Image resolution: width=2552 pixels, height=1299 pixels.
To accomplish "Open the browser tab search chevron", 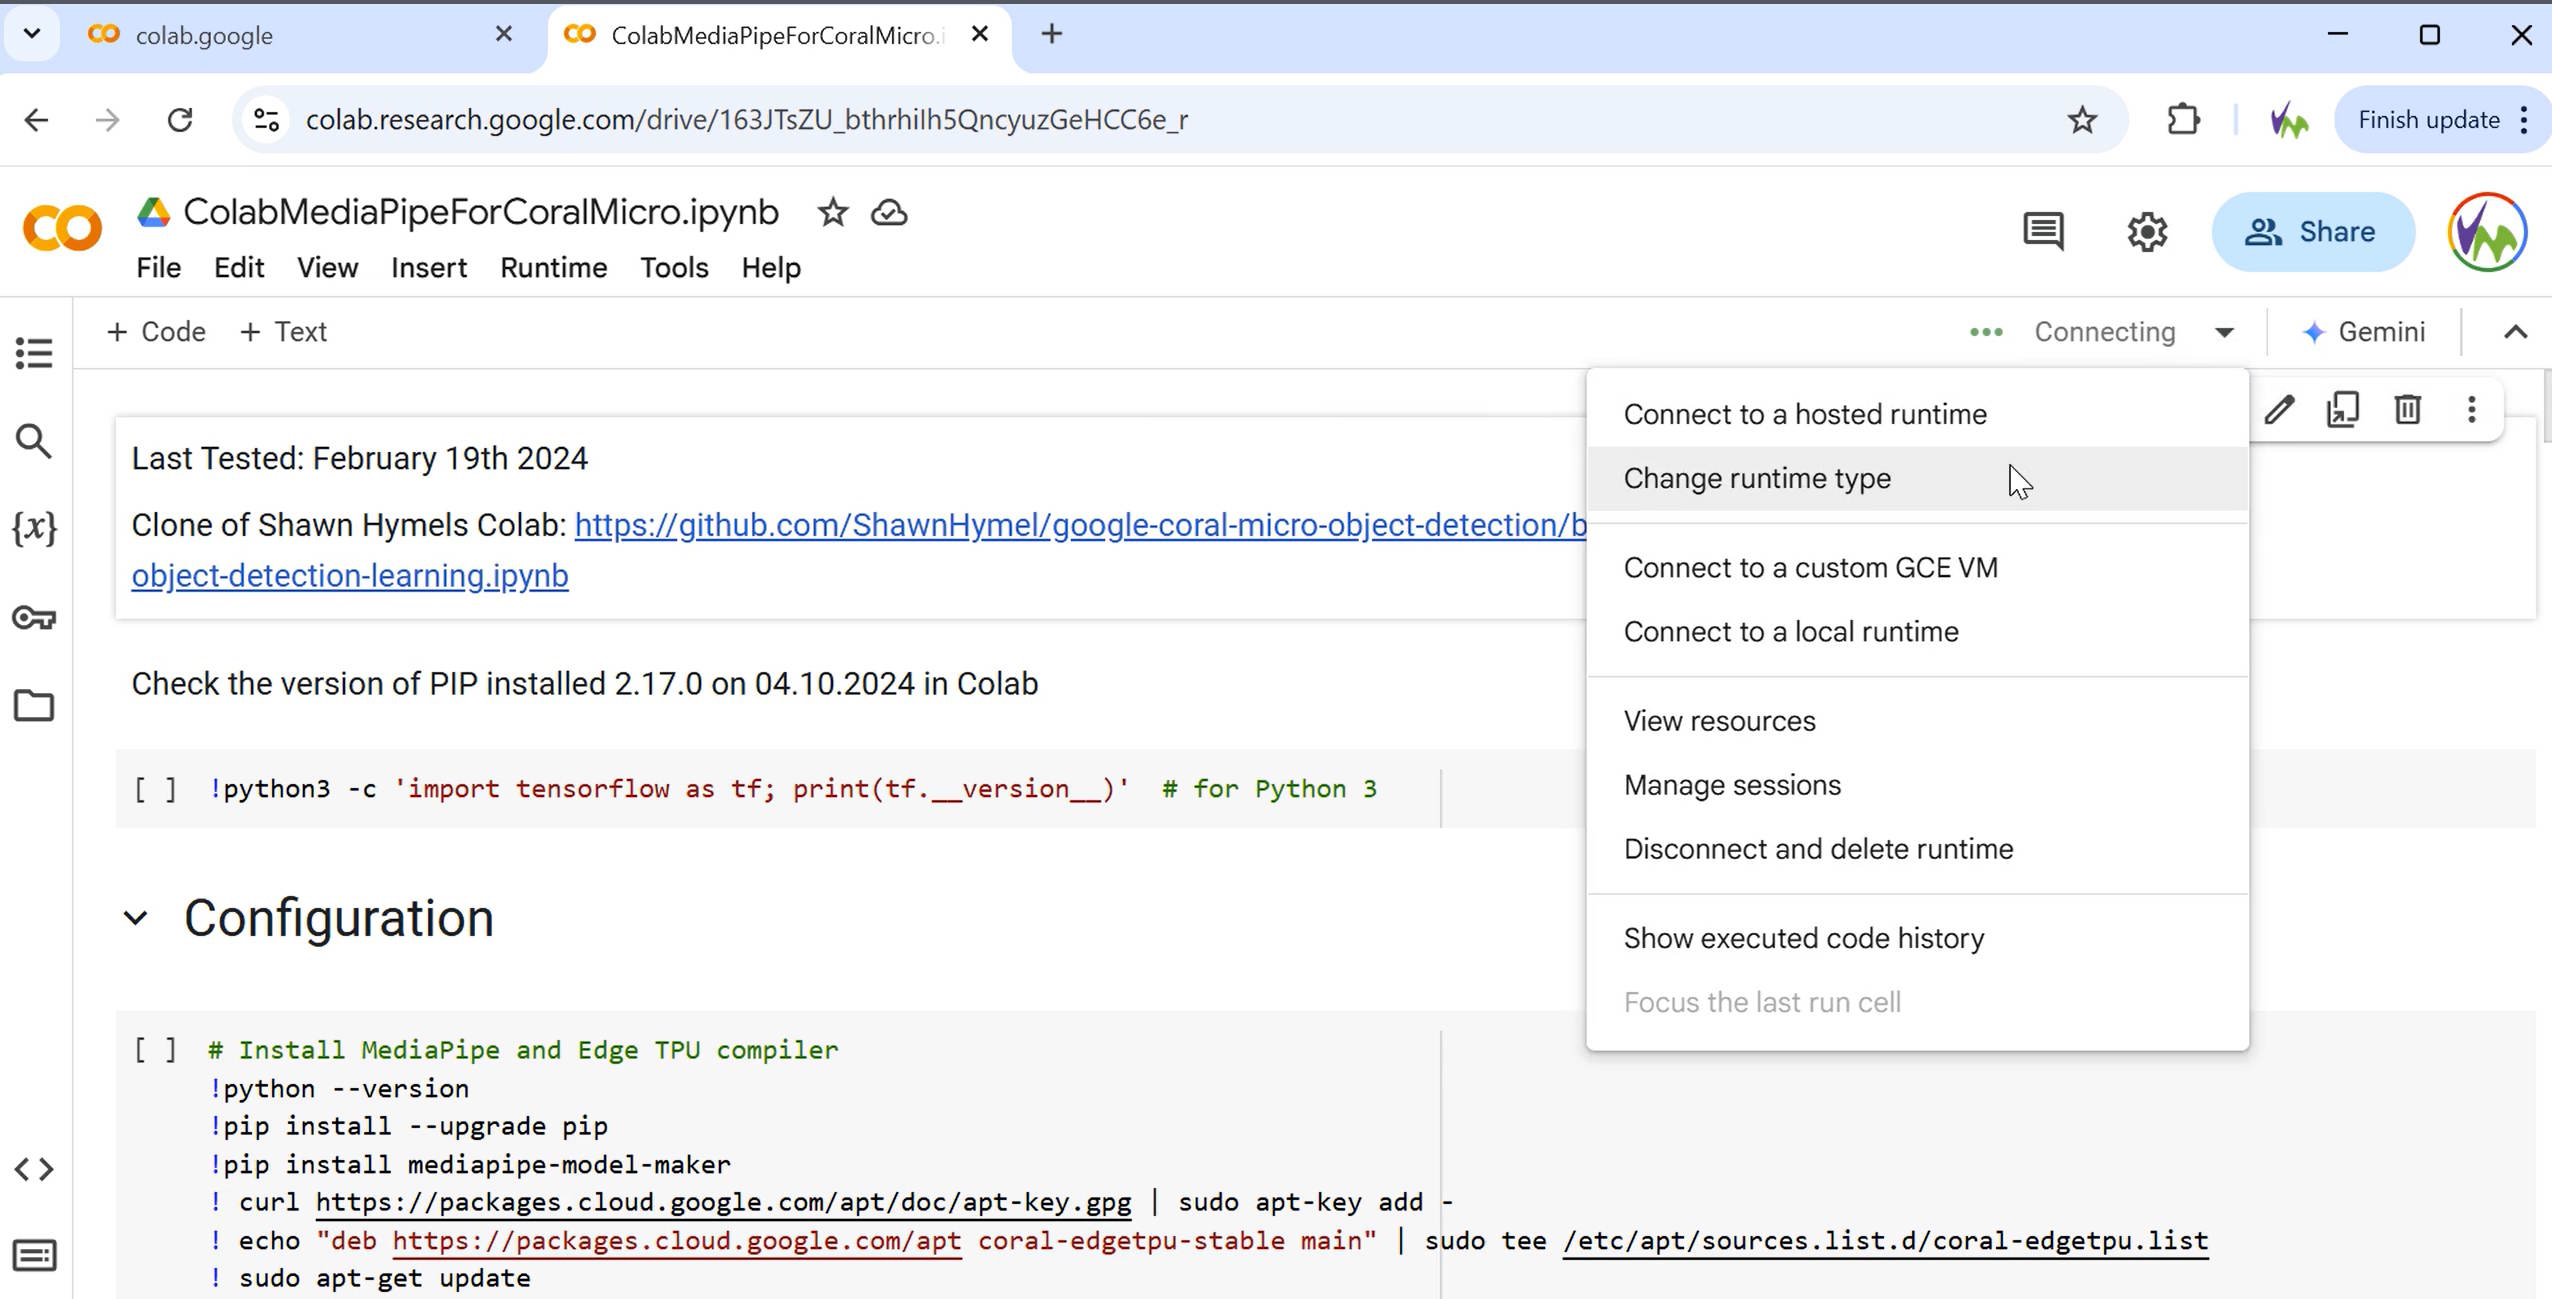I will (x=30, y=34).
